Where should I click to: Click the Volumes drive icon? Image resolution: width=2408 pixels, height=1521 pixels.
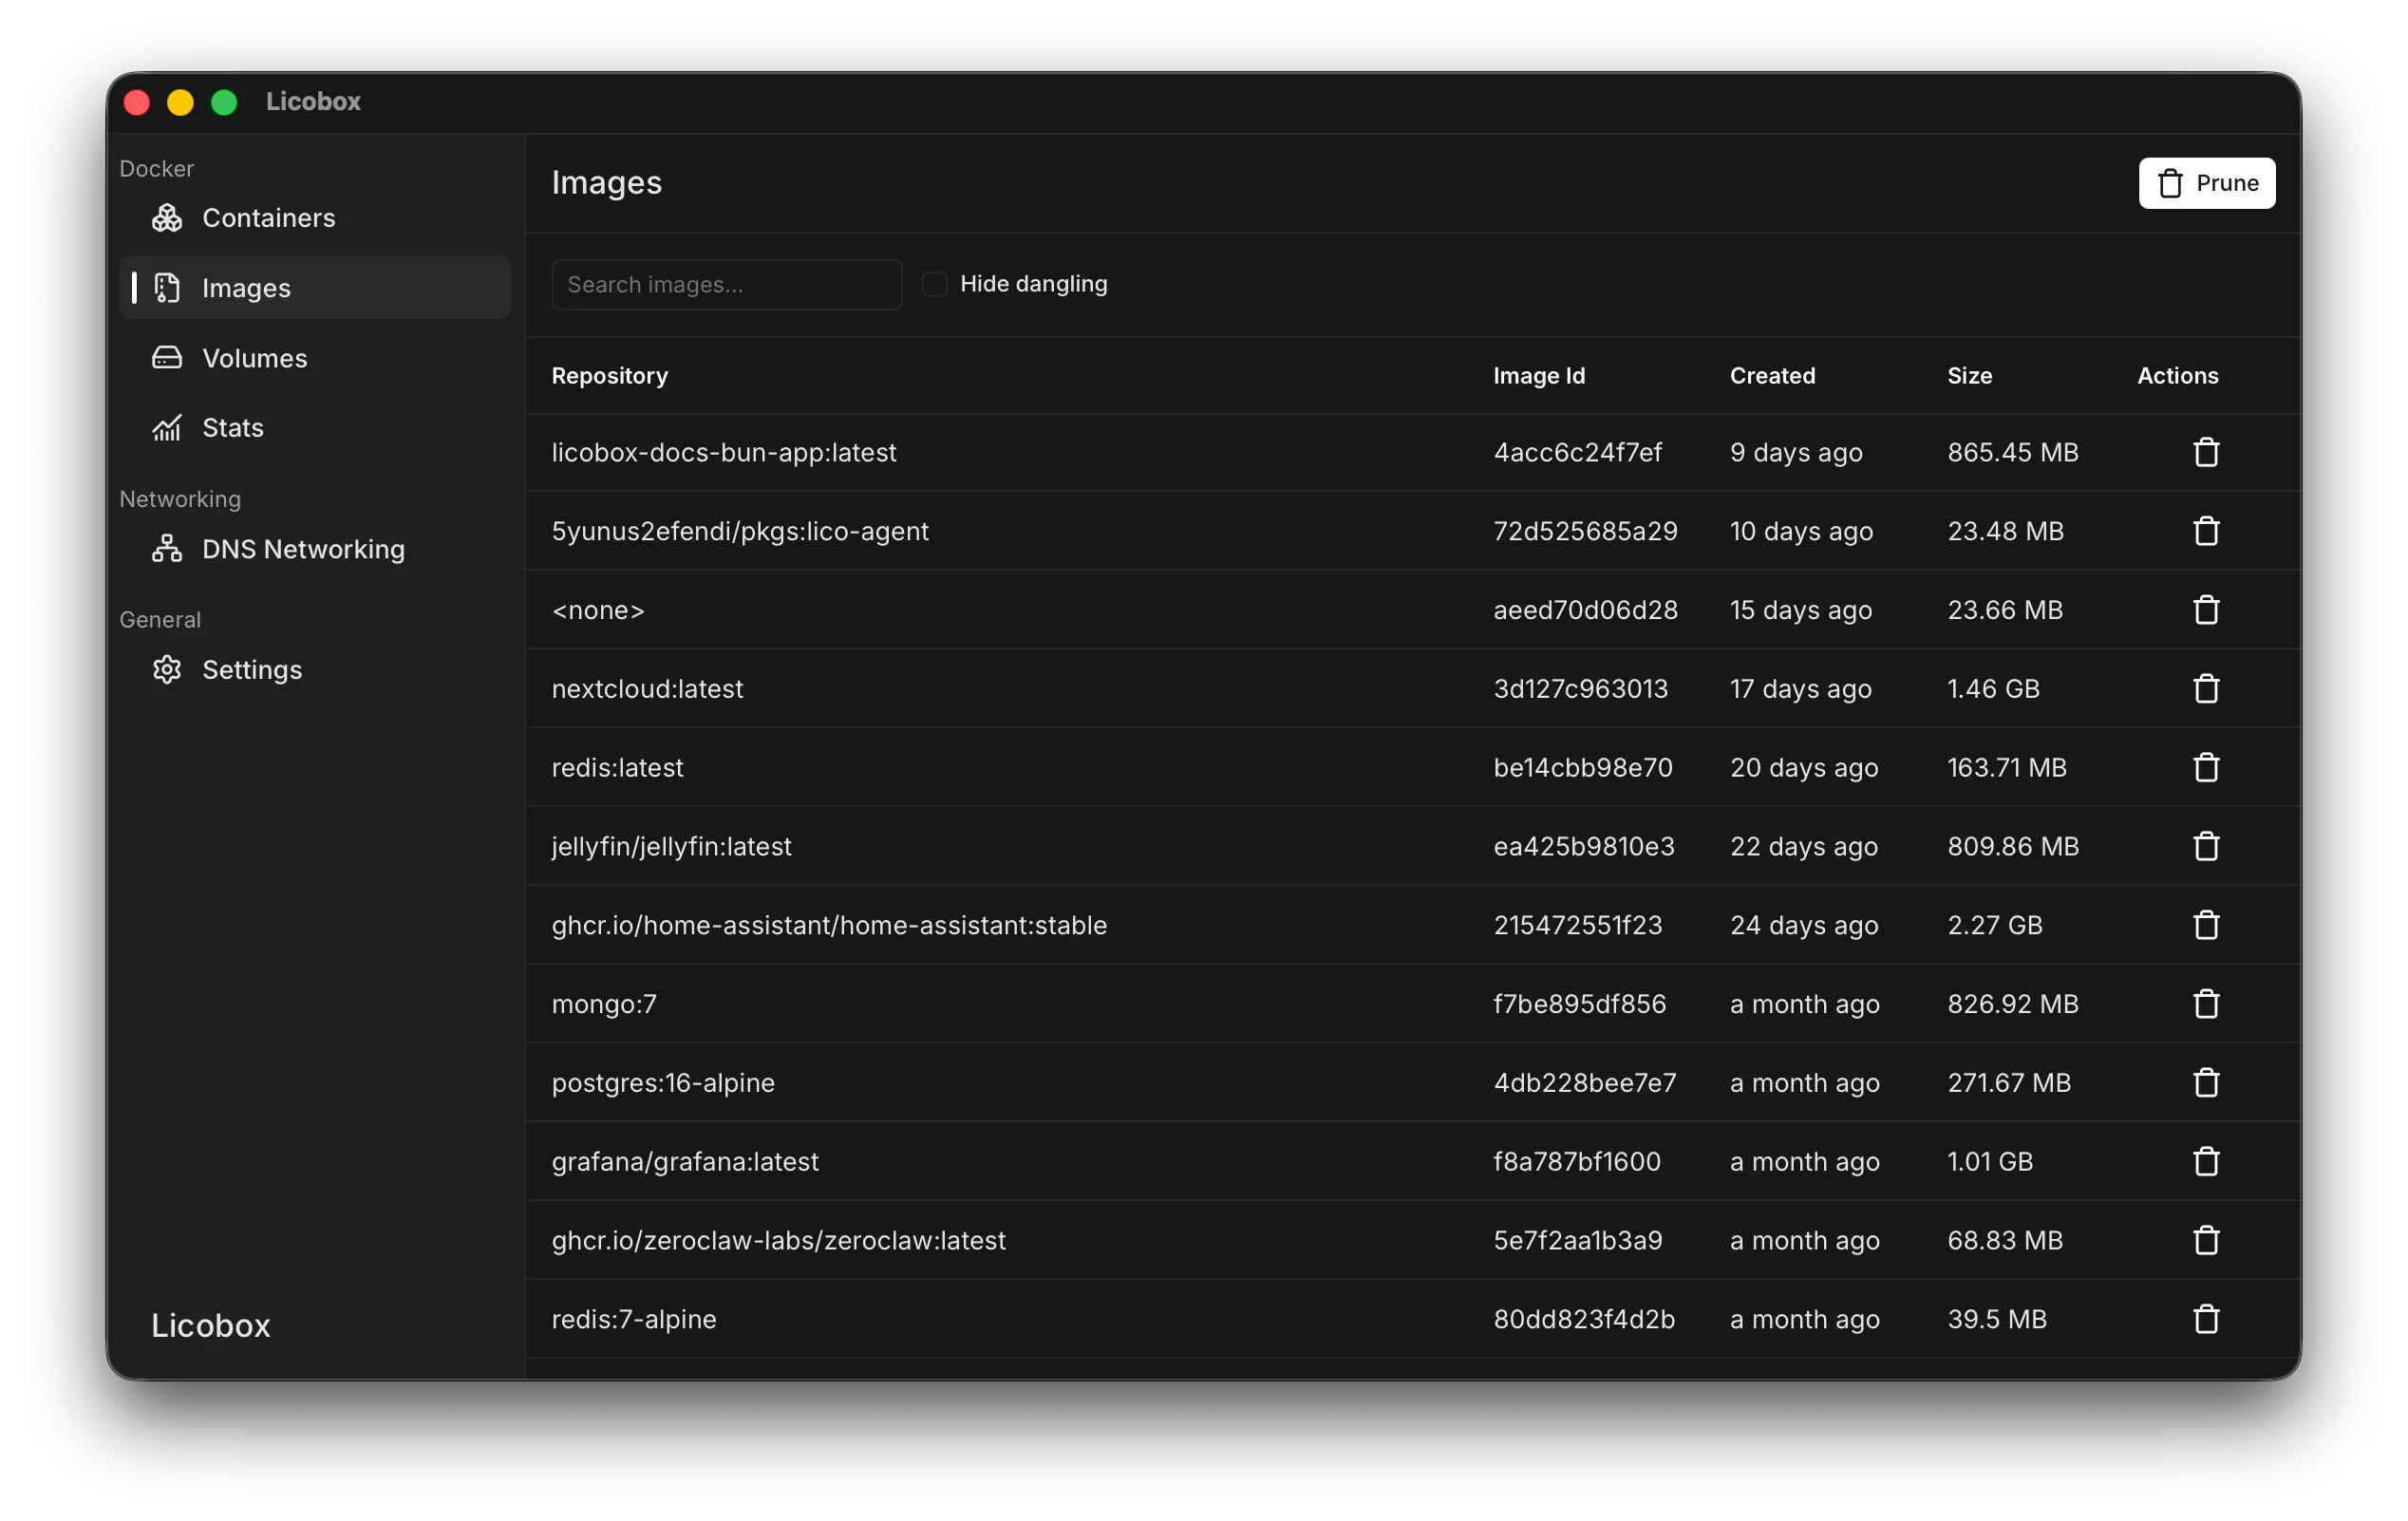coord(167,358)
